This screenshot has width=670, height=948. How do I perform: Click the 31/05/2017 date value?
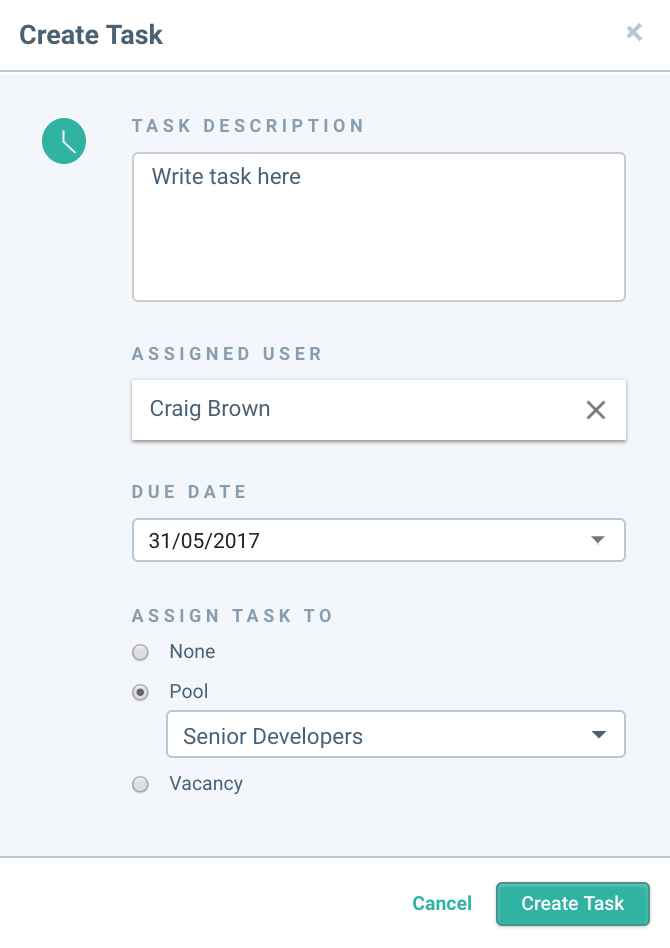pyautogui.click(x=204, y=541)
